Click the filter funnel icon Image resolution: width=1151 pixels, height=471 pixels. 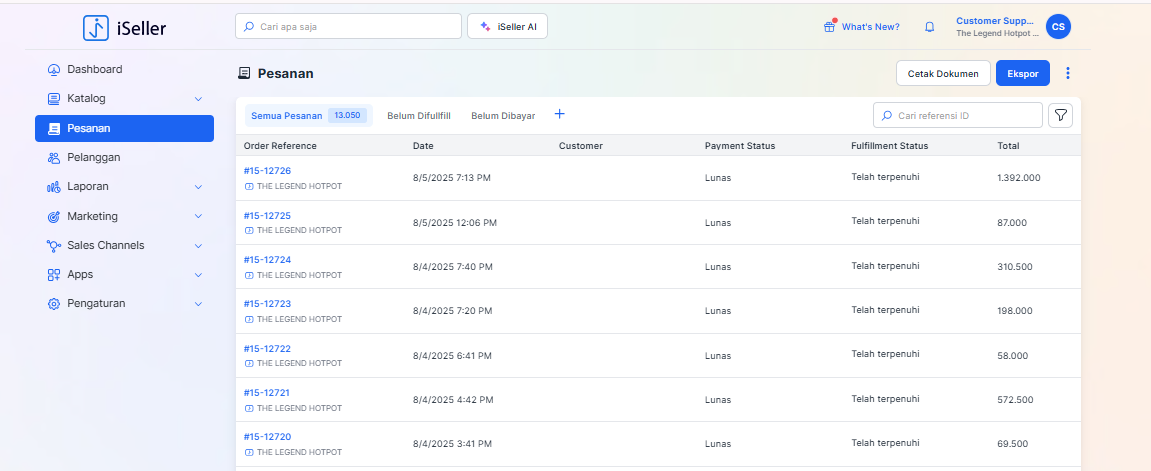click(1060, 116)
